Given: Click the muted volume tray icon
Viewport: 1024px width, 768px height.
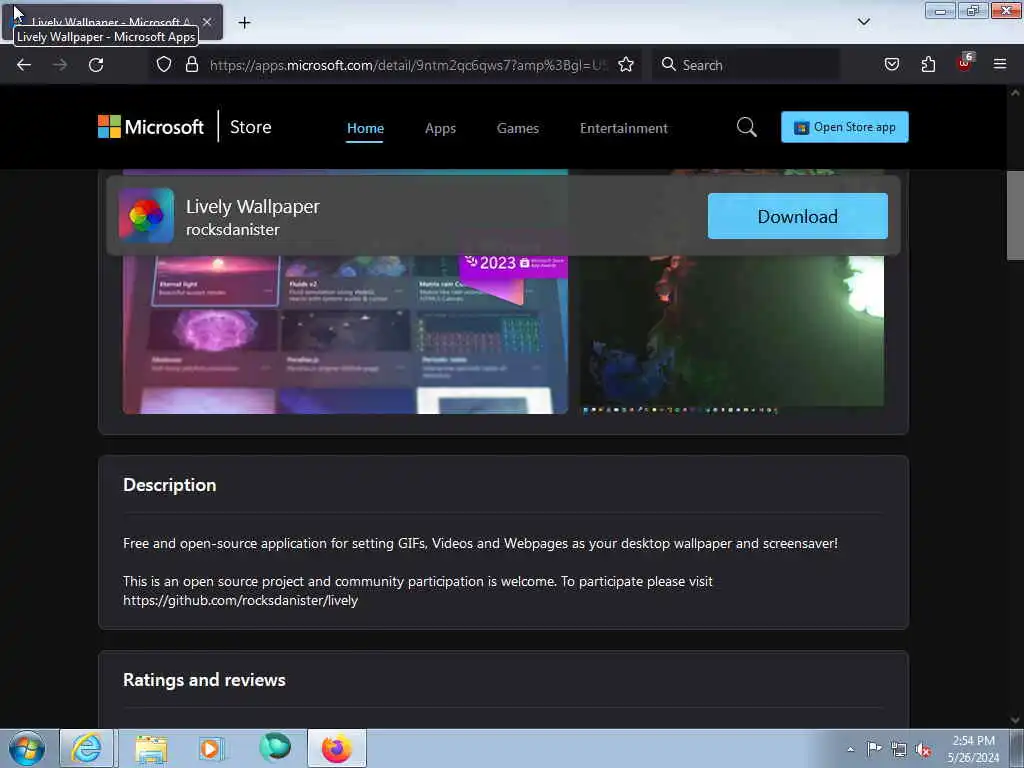Looking at the screenshot, I should tap(923, 750).
